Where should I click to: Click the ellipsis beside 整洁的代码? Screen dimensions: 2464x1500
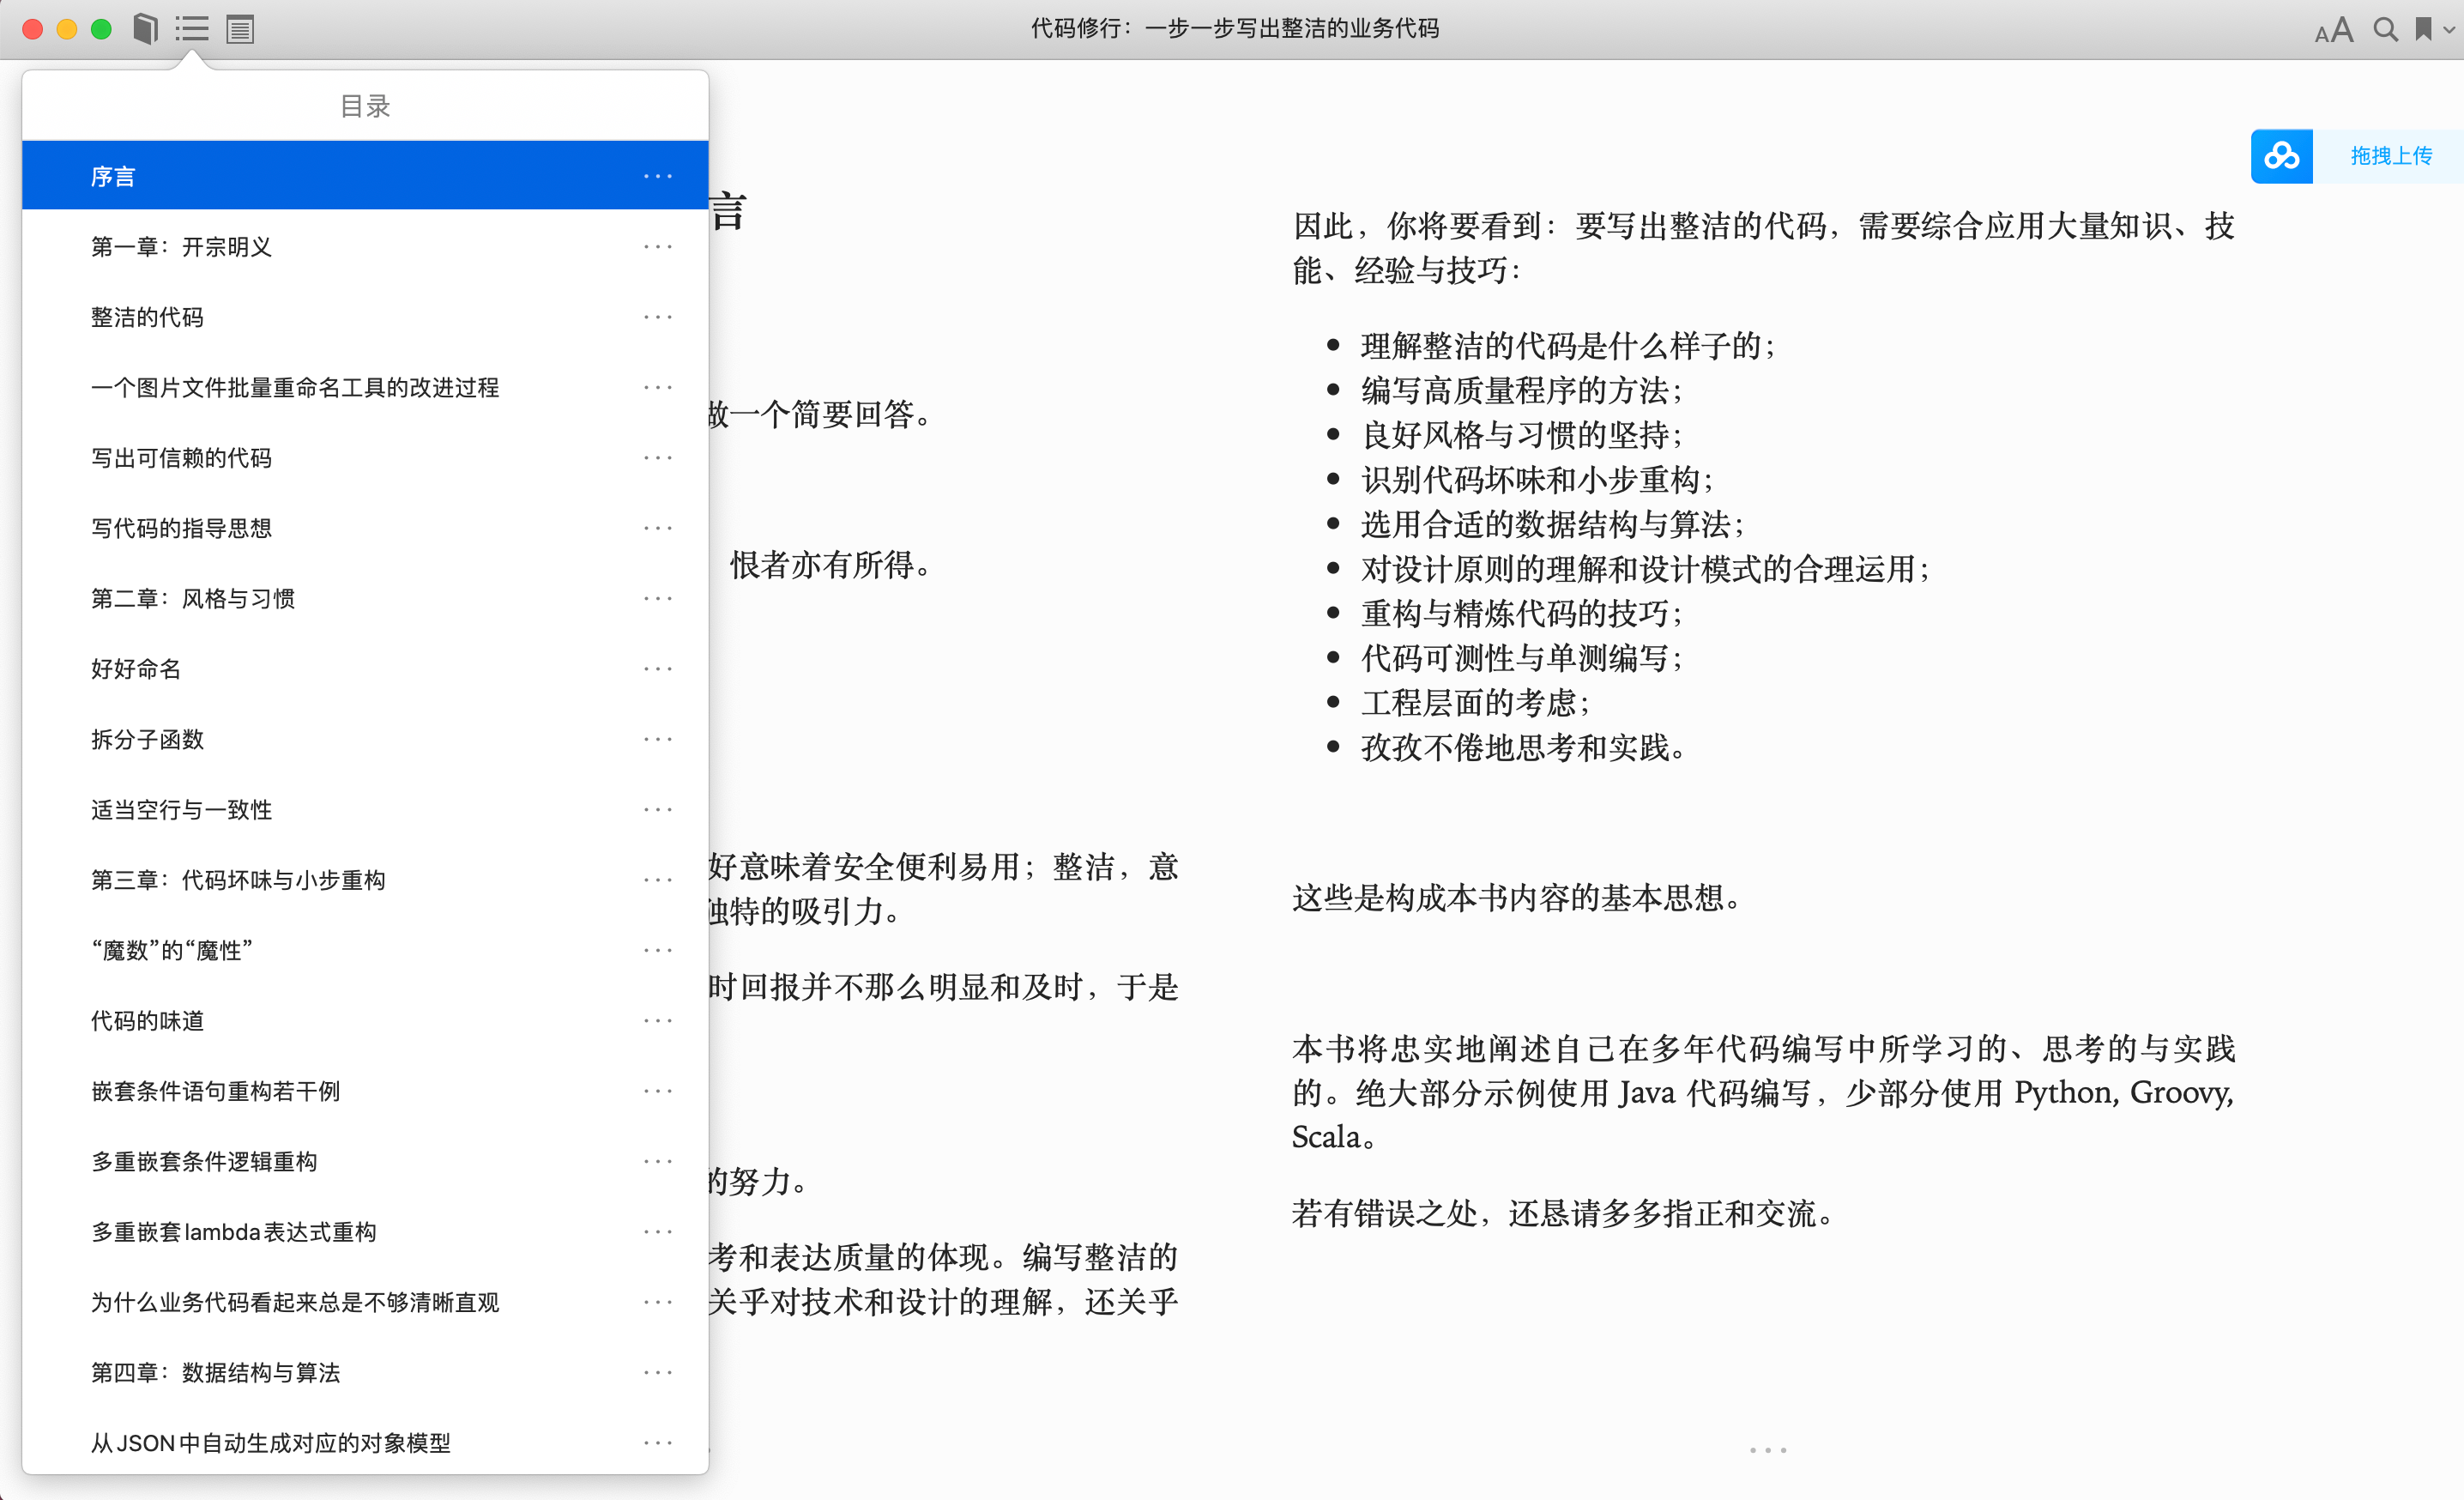coord(658,317)
